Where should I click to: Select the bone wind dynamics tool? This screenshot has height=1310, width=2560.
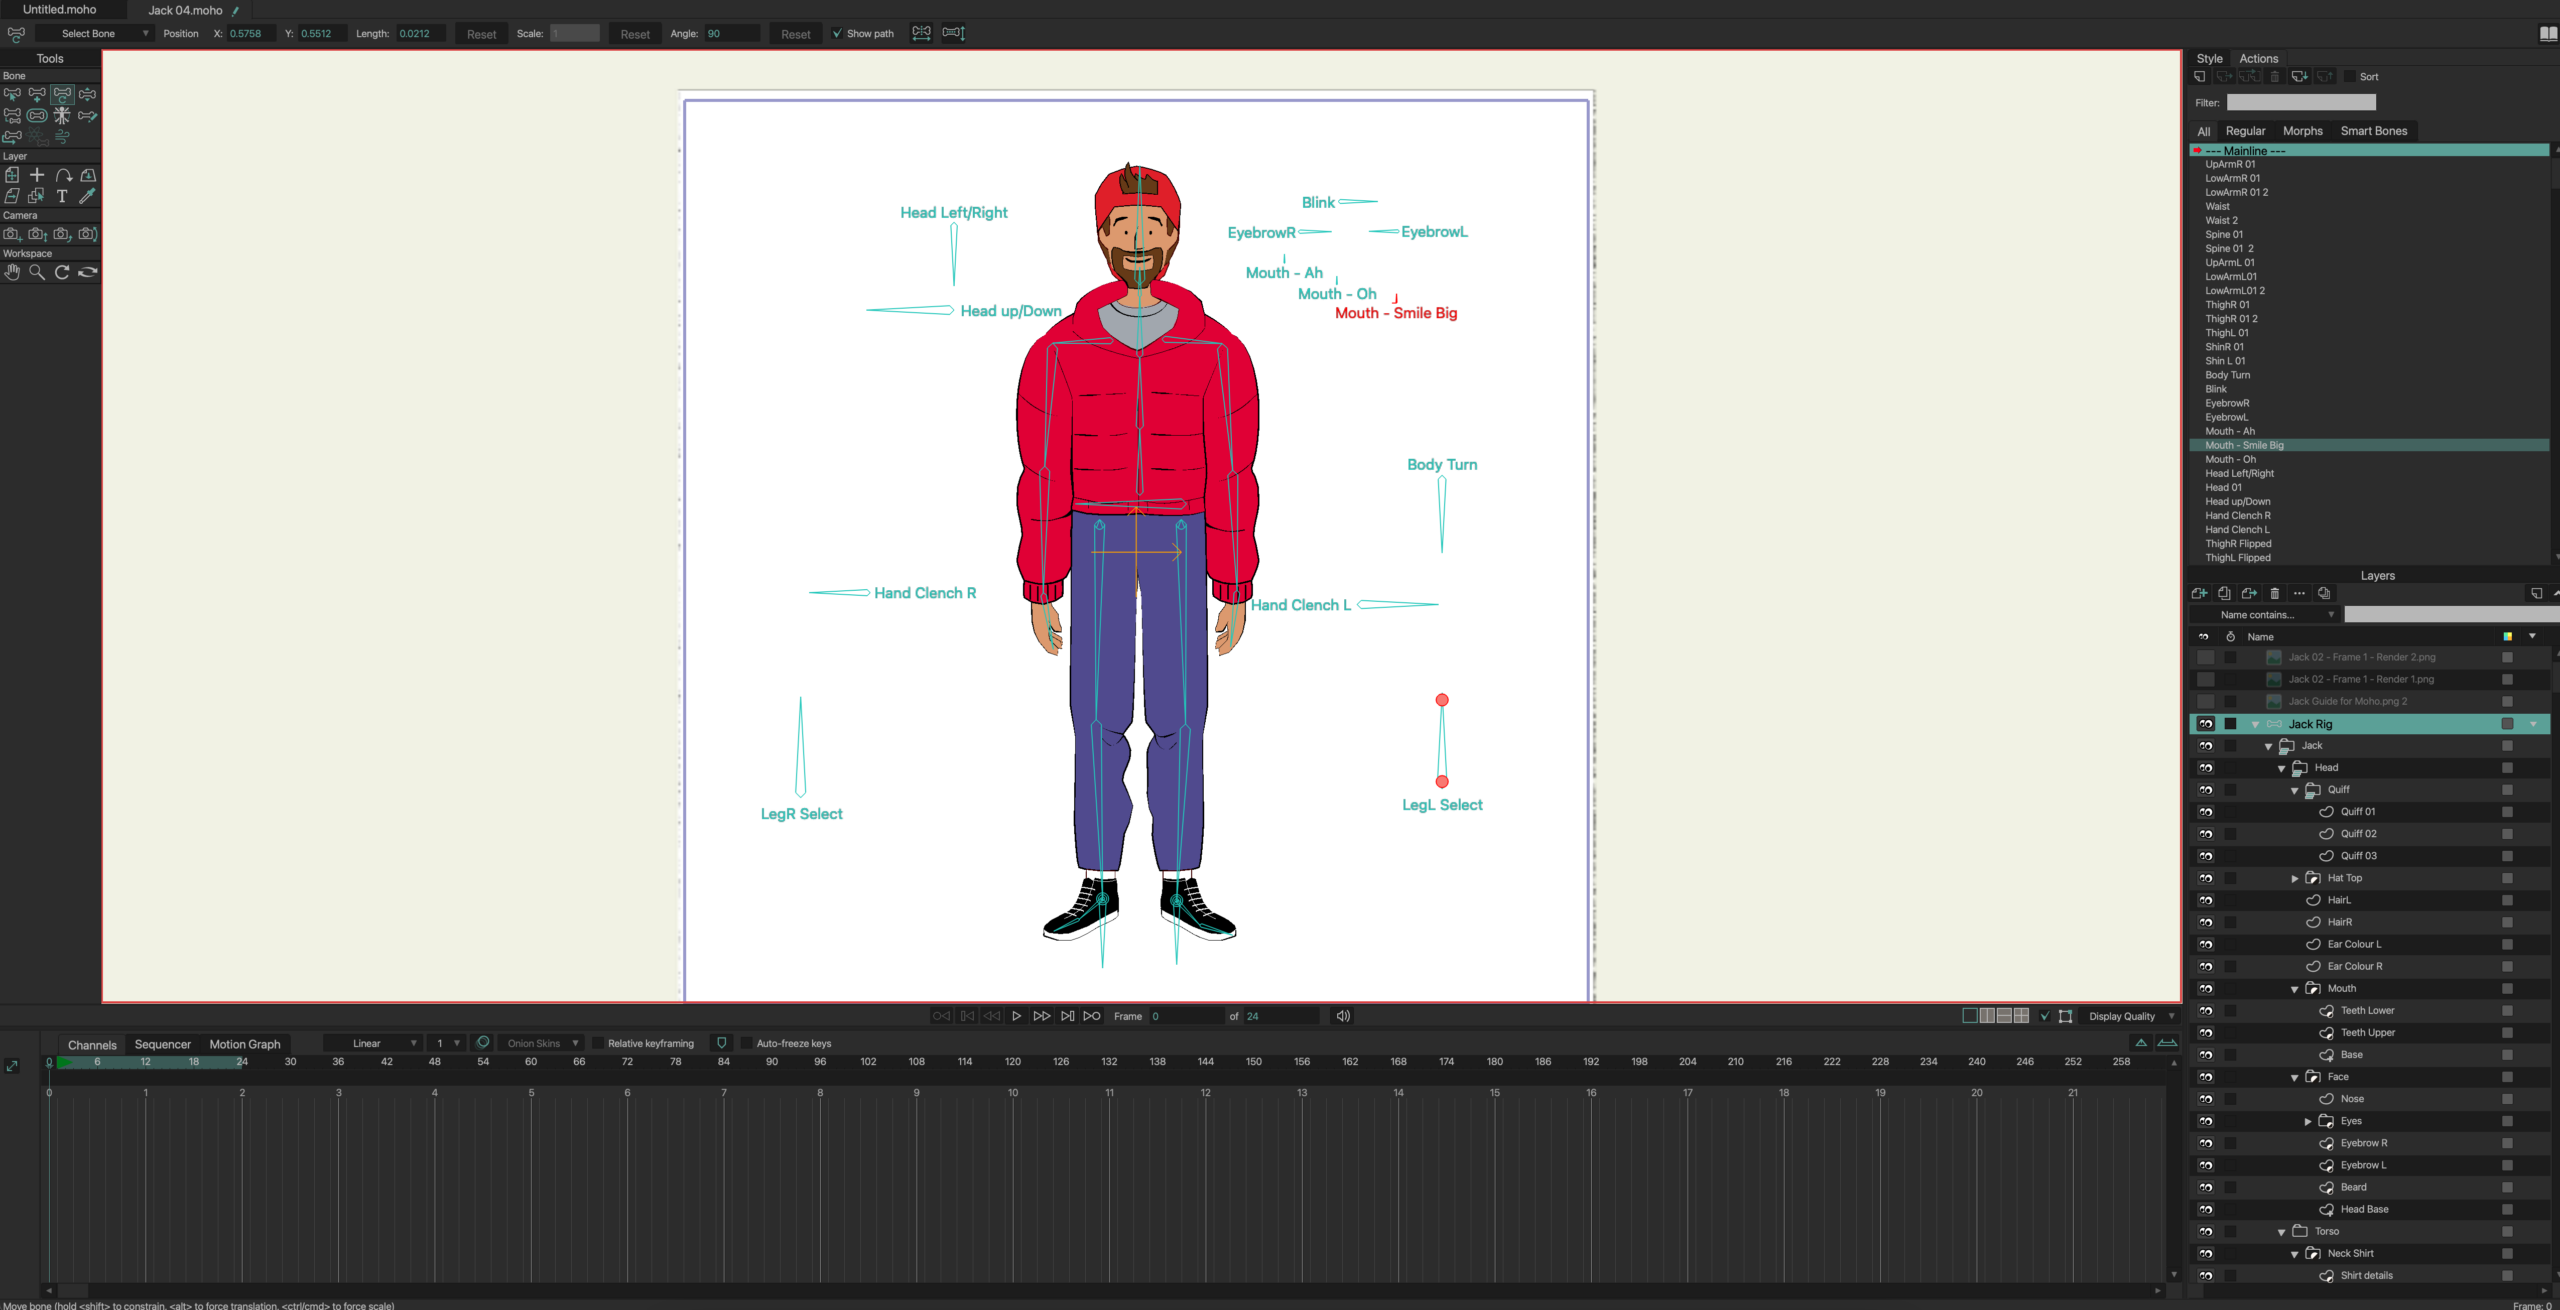(x=62, y=137)
